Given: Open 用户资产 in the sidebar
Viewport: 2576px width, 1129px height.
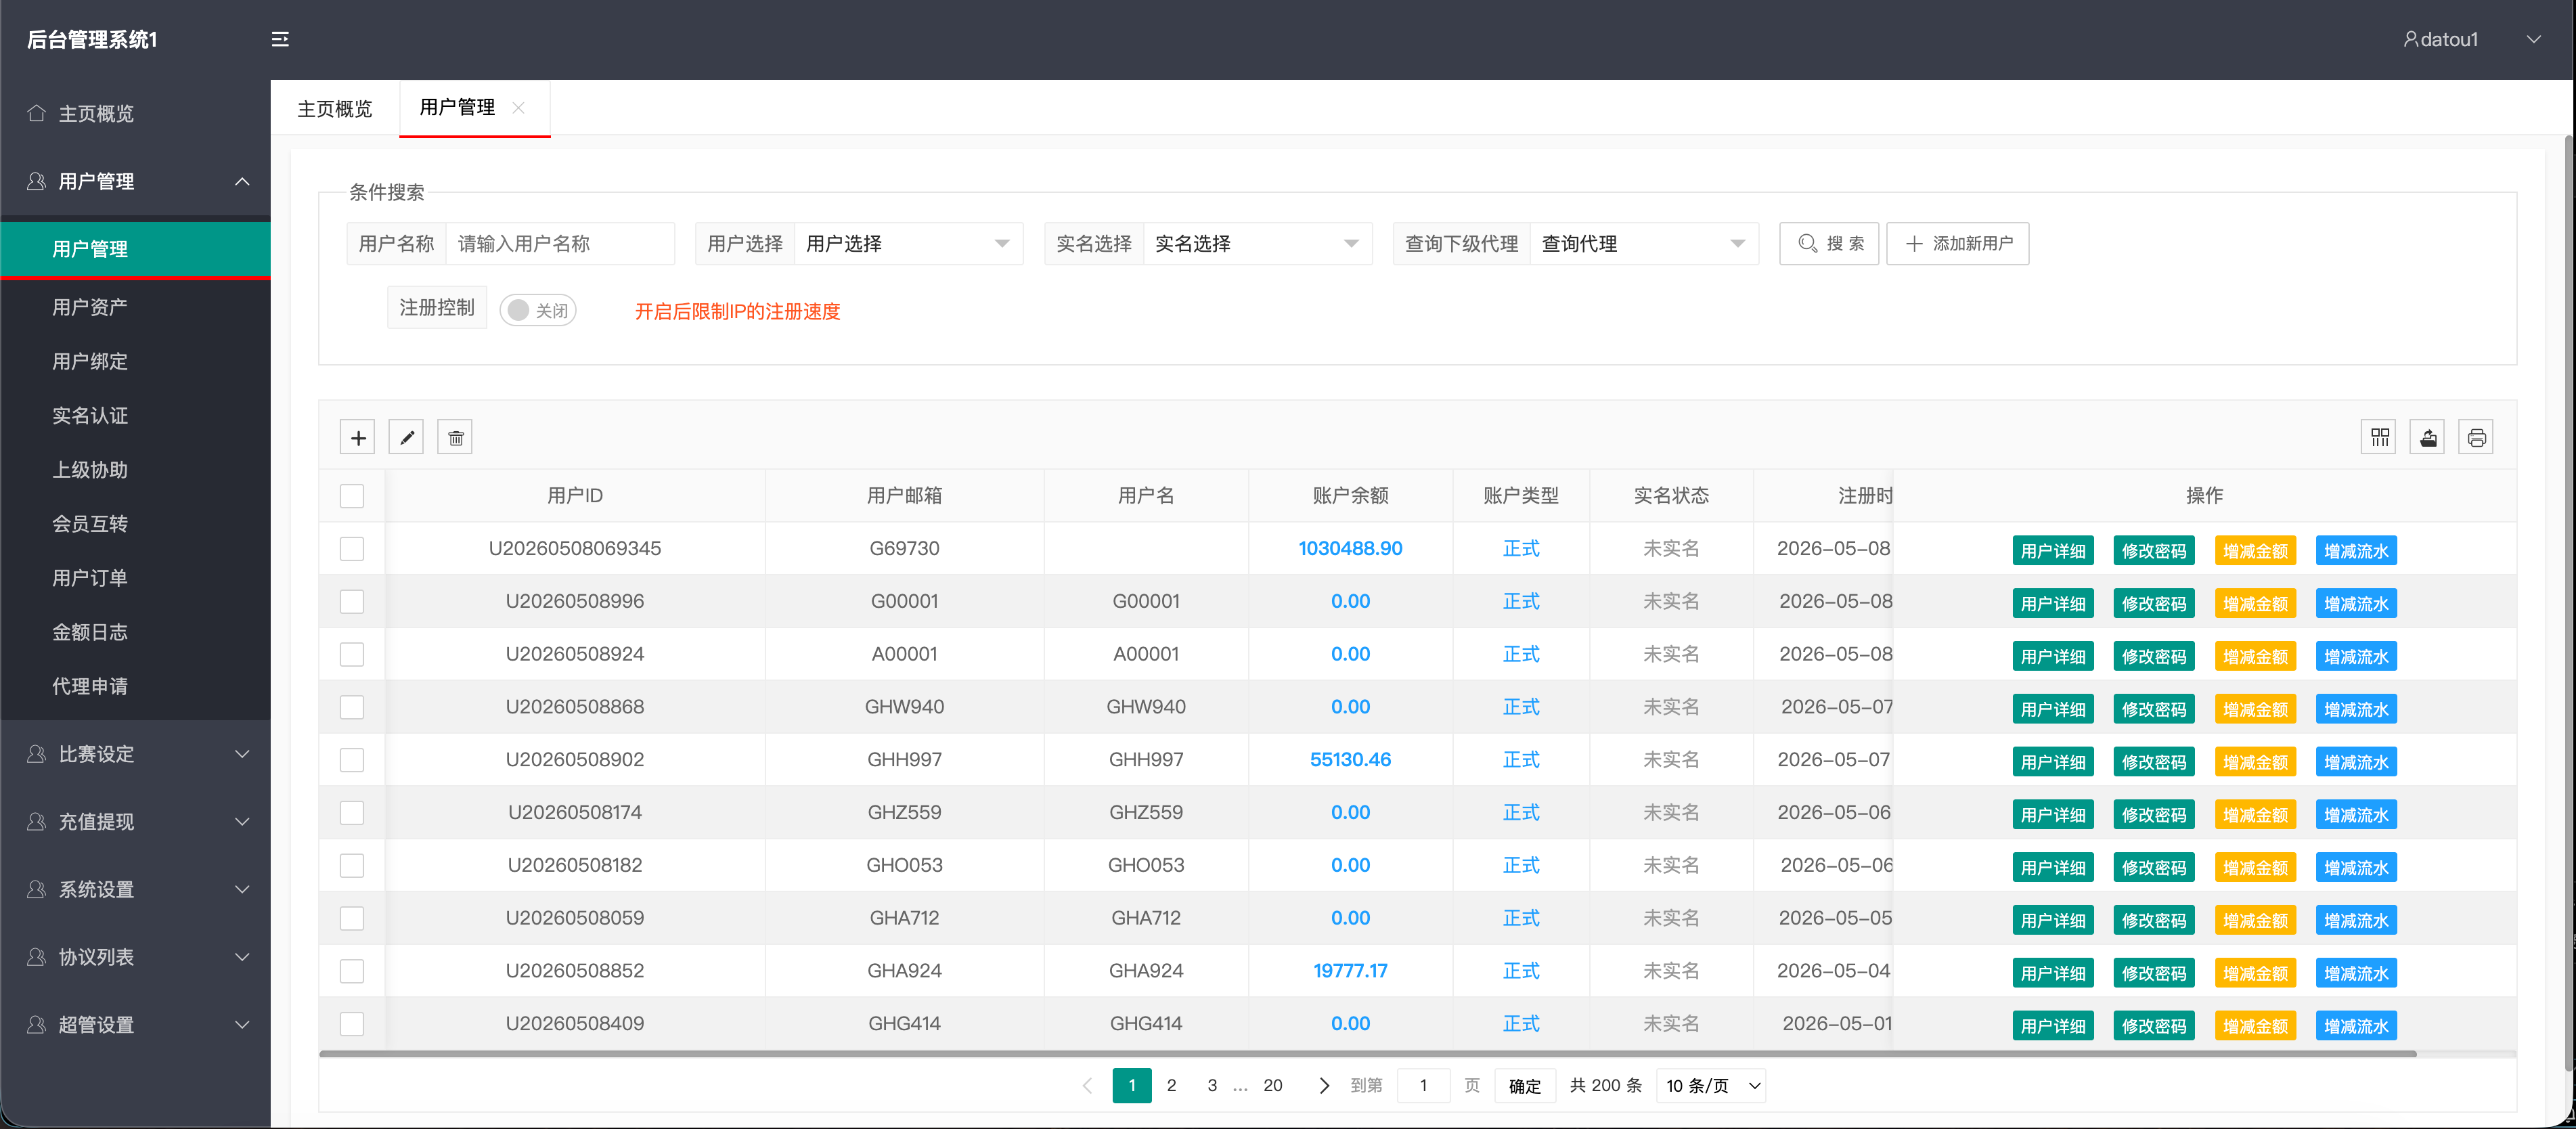Looking at the screenshot, I should pyautogui.click(x=135, y=307).
